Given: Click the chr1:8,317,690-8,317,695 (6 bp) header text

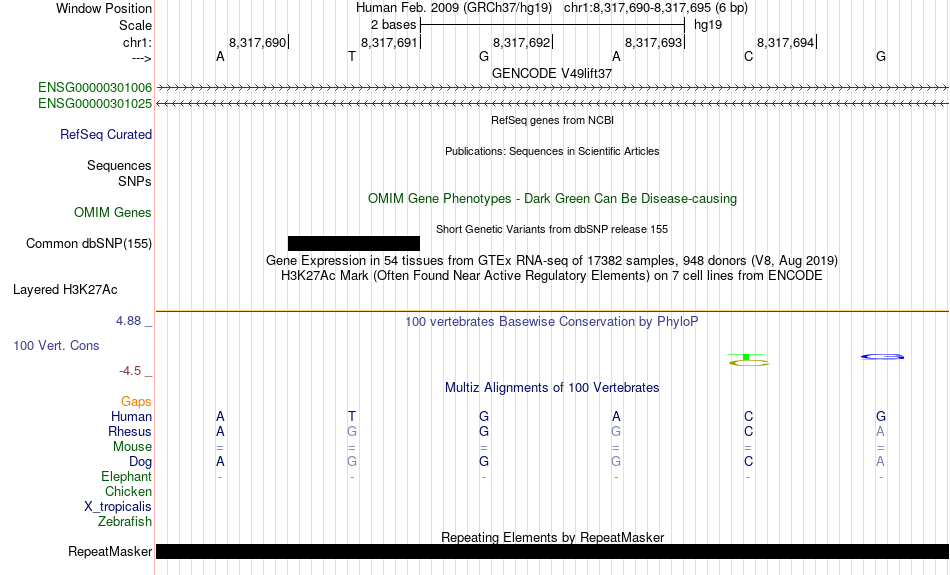Looking at the screenshot, I should click(x=656, y=8).
